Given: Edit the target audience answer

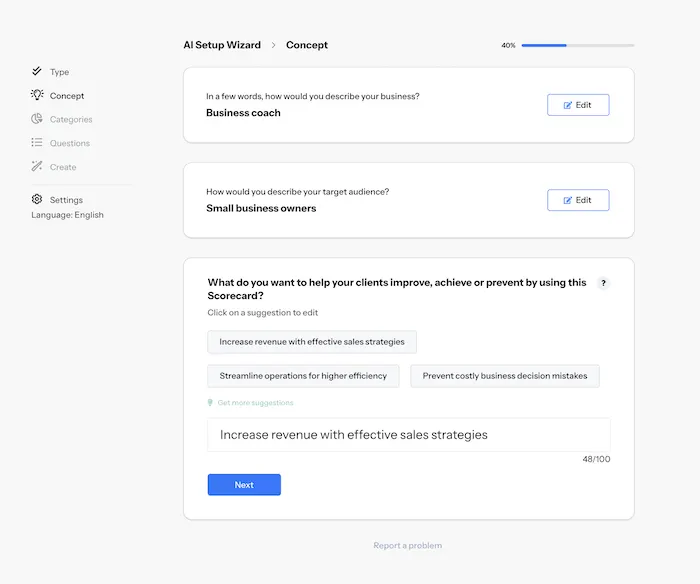Looking at the screenshot, I should (578, 200).
